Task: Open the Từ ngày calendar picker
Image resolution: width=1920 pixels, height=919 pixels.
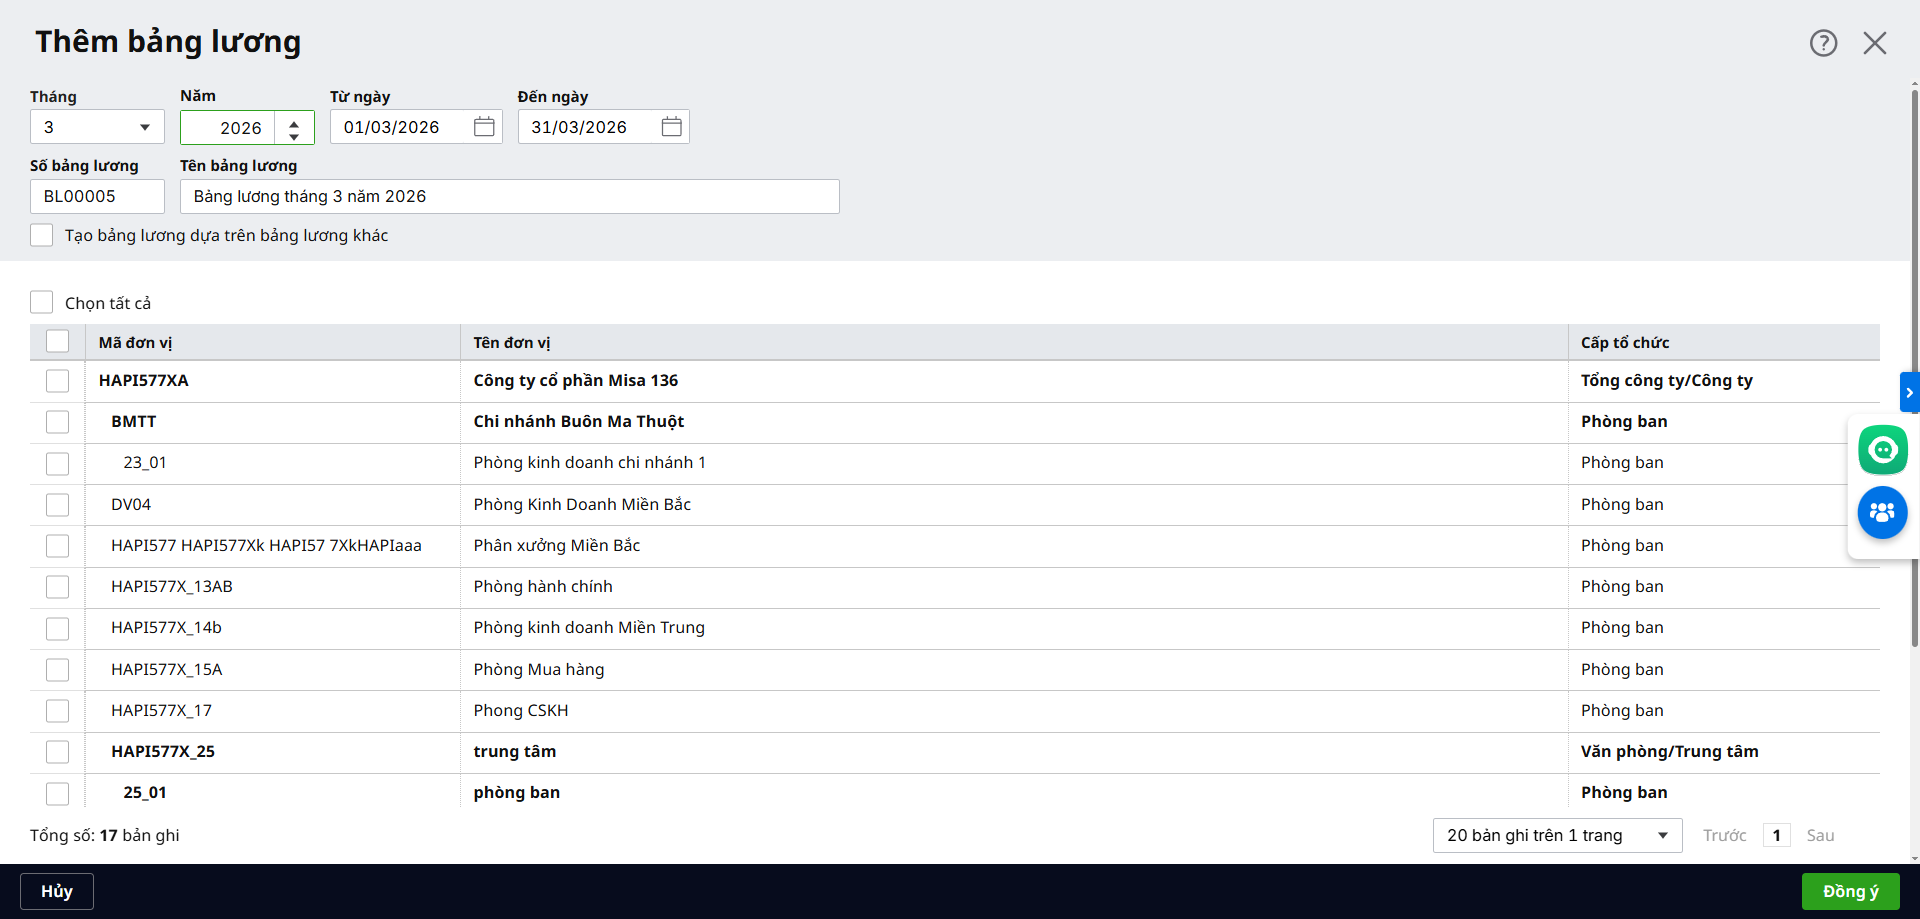Action: point(484,127)
